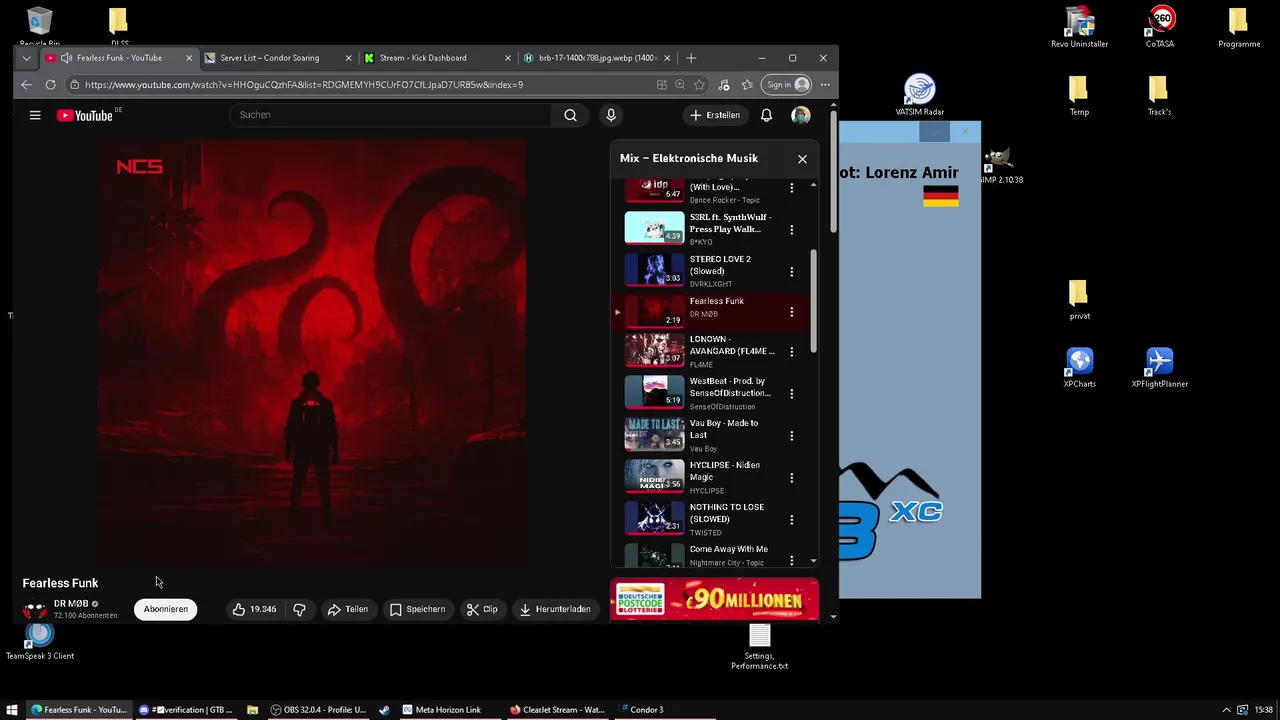Image resolution: width=1280 pixels, height=720 pixels.
Task: Open options for Vau Boy Made to Last item
Action: [x=791, y=435]
